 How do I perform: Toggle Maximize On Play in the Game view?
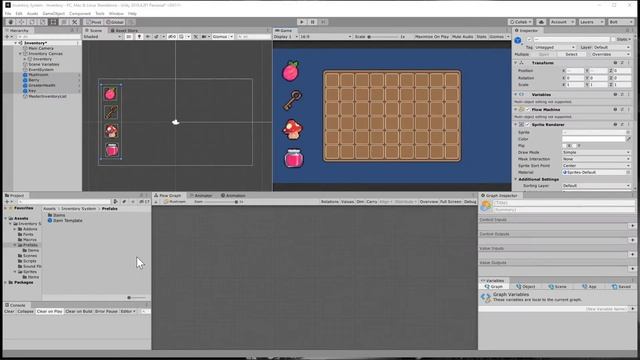(431, 37)
